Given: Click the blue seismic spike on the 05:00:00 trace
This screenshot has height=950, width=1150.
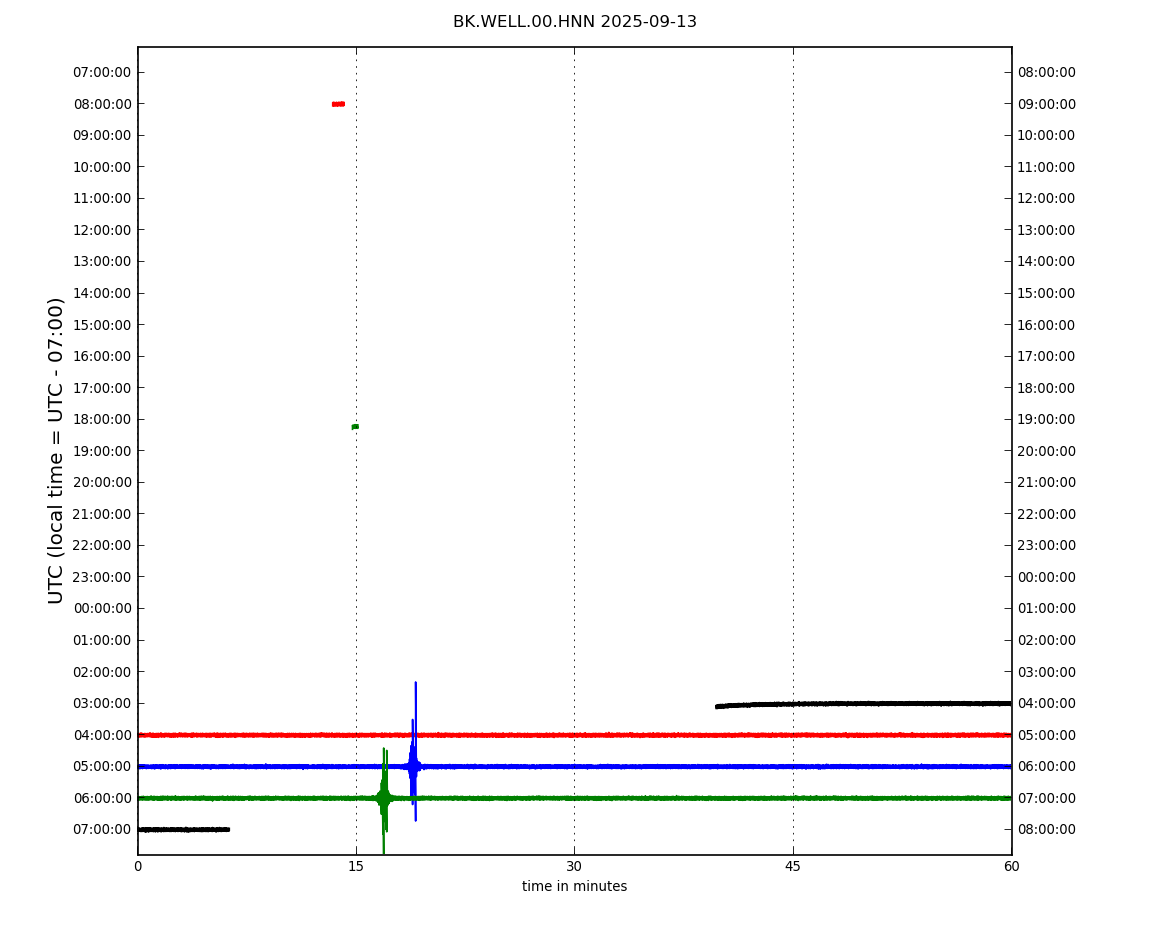Looking at the screenshot, I should (414, 752).
